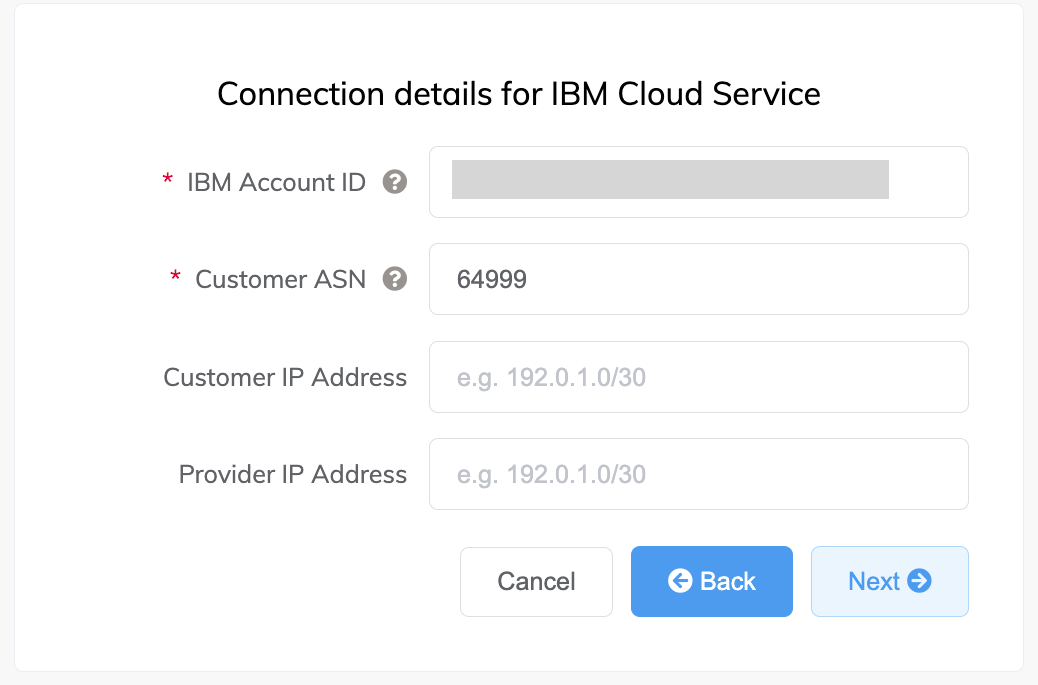
Task: Click the Next button
Action: 889,581
